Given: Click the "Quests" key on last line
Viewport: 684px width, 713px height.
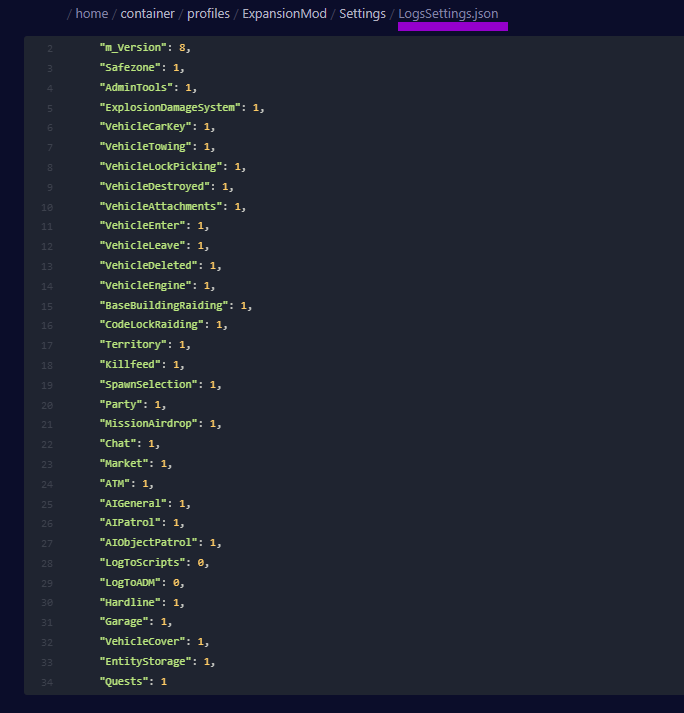Looking at the screenshot, I should click(x=126, y=681).
